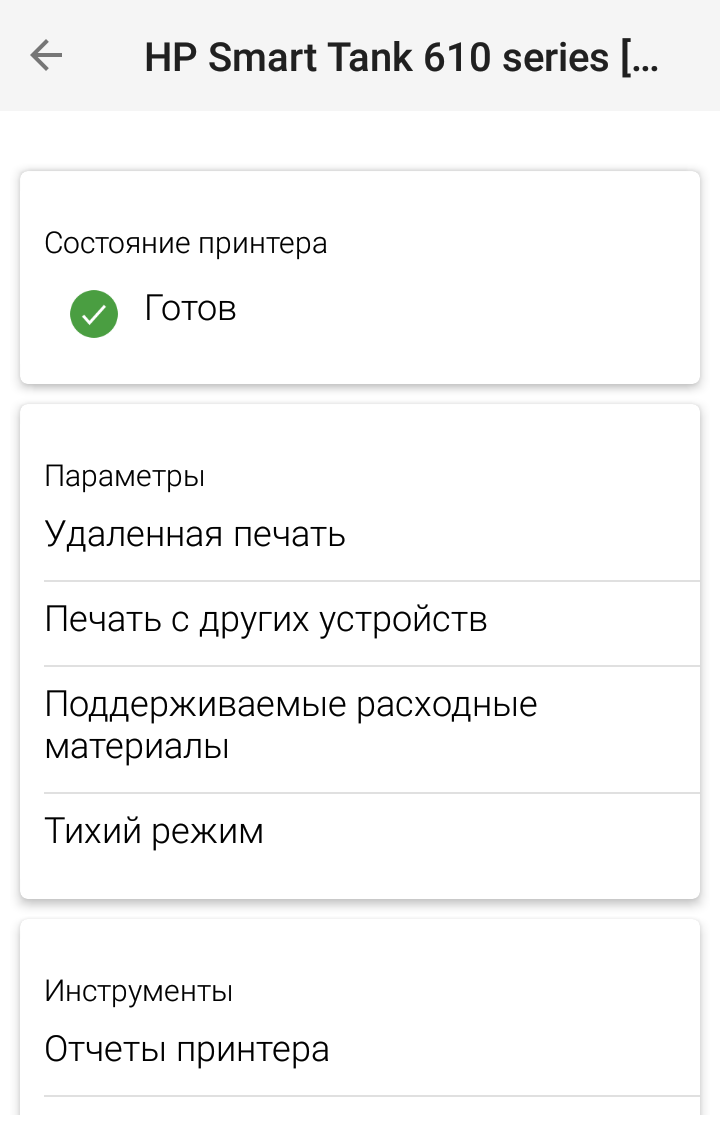Click the divider below "Удаленная печать"
720x1135 pixels.
coord(371,581)
